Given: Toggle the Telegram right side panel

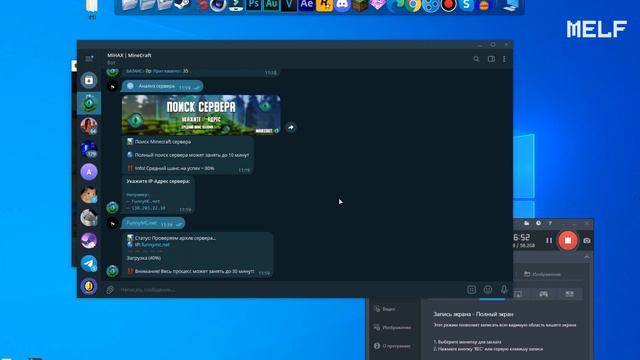Looking at the screenshot, I should [x=491, y=59].
